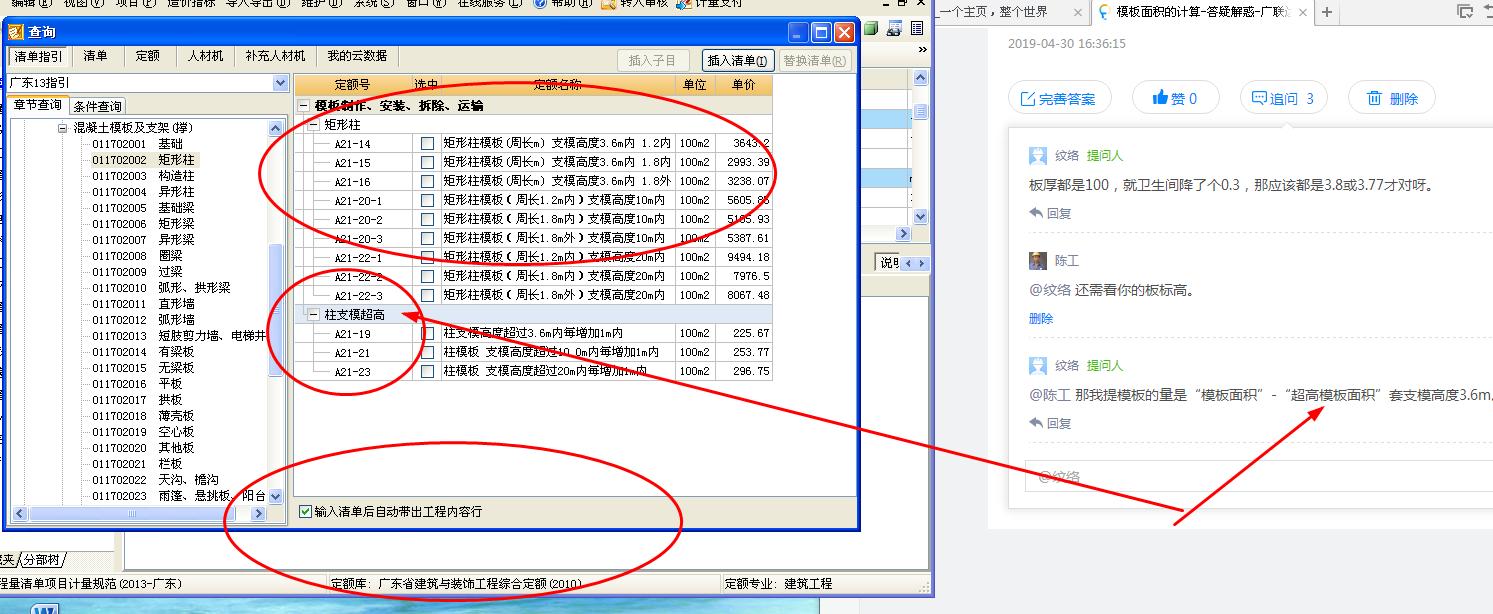Click reply arrow under @陈工 comment
Screen dimensions: 1493x614
(x=1035, y=423)
